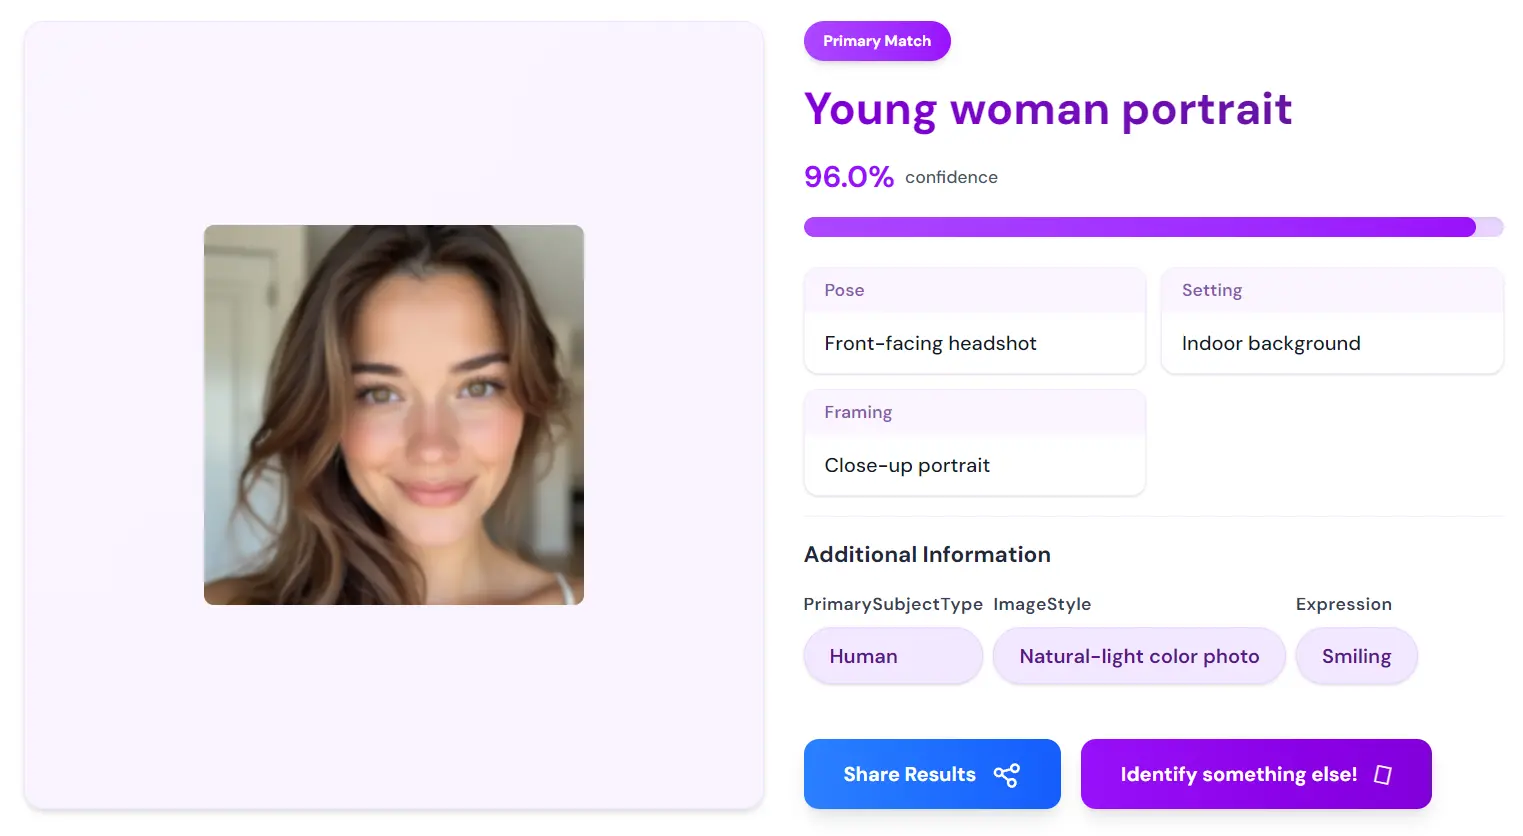Click the confidence progress bar
This screenshot has width=1523, height=836.
(x=1153, y=227)
